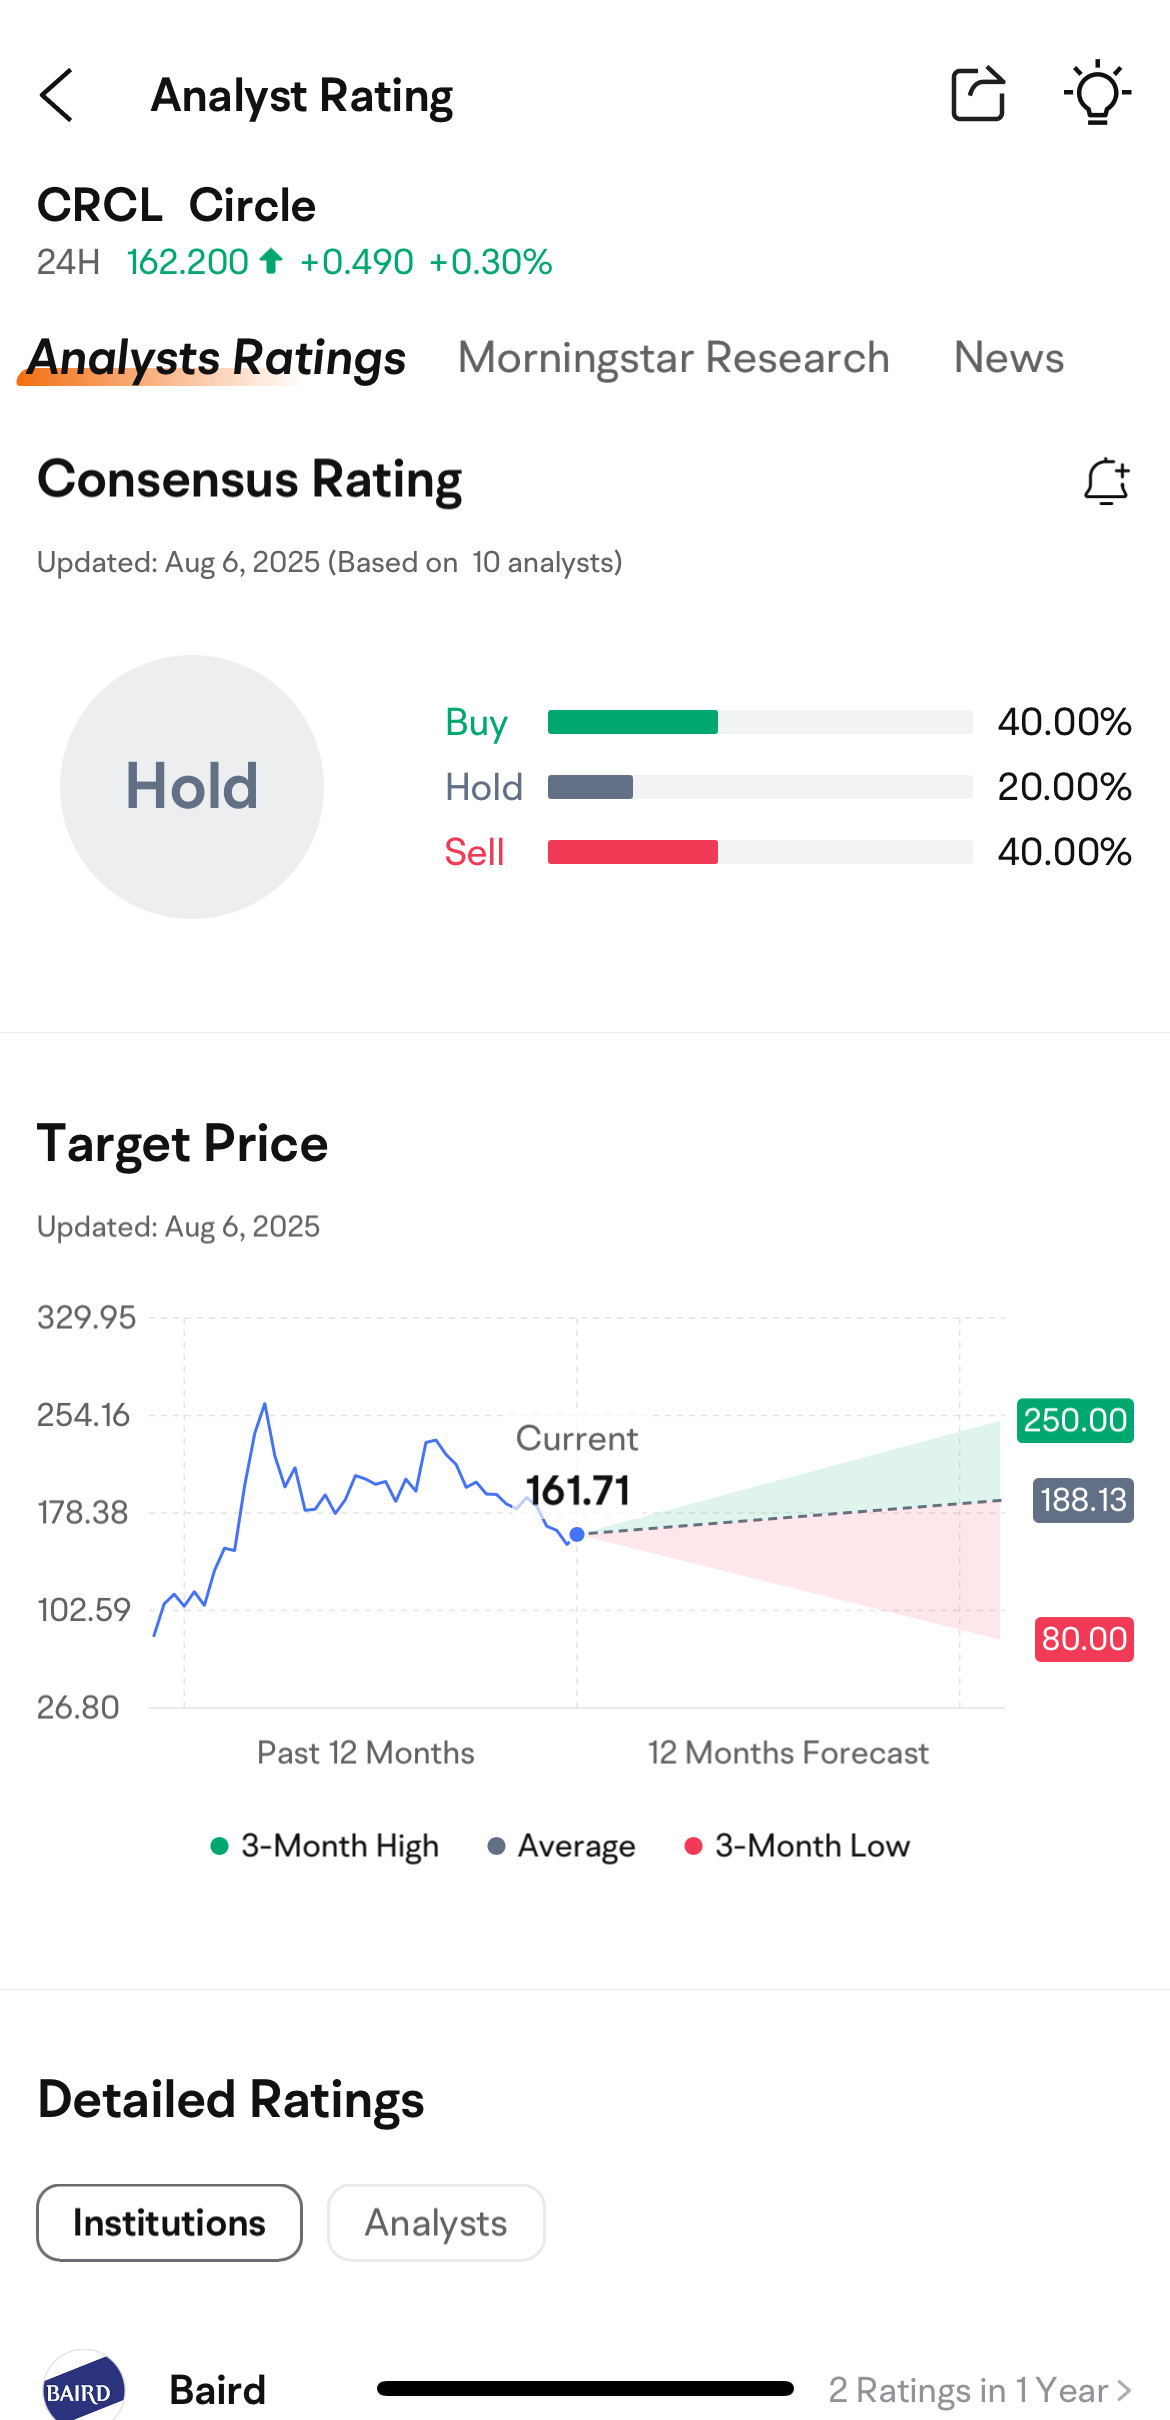Tap the current price dot on chart
Image resolution: width=1170 pixels, height=2420 pixels.
(577, 1534)
